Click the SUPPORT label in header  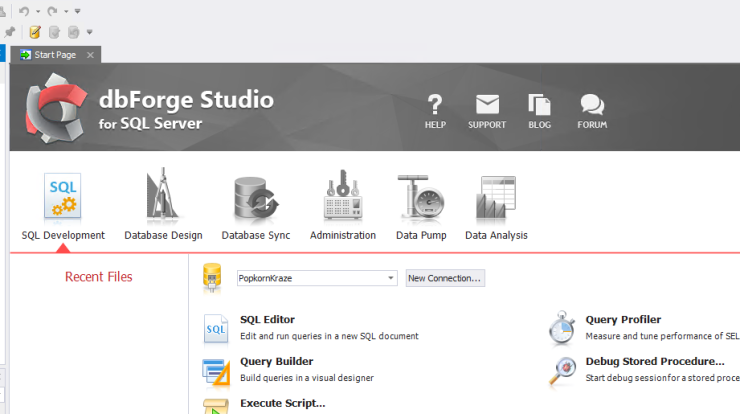point(487,125)
